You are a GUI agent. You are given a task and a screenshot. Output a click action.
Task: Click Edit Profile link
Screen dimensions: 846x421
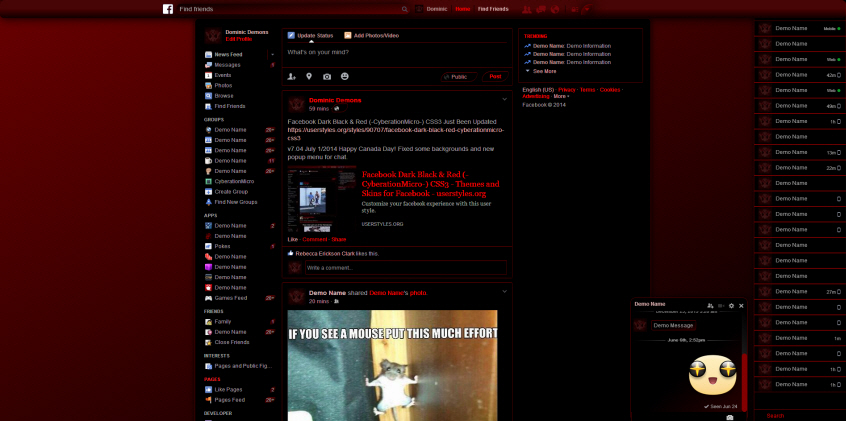[238, 39]
